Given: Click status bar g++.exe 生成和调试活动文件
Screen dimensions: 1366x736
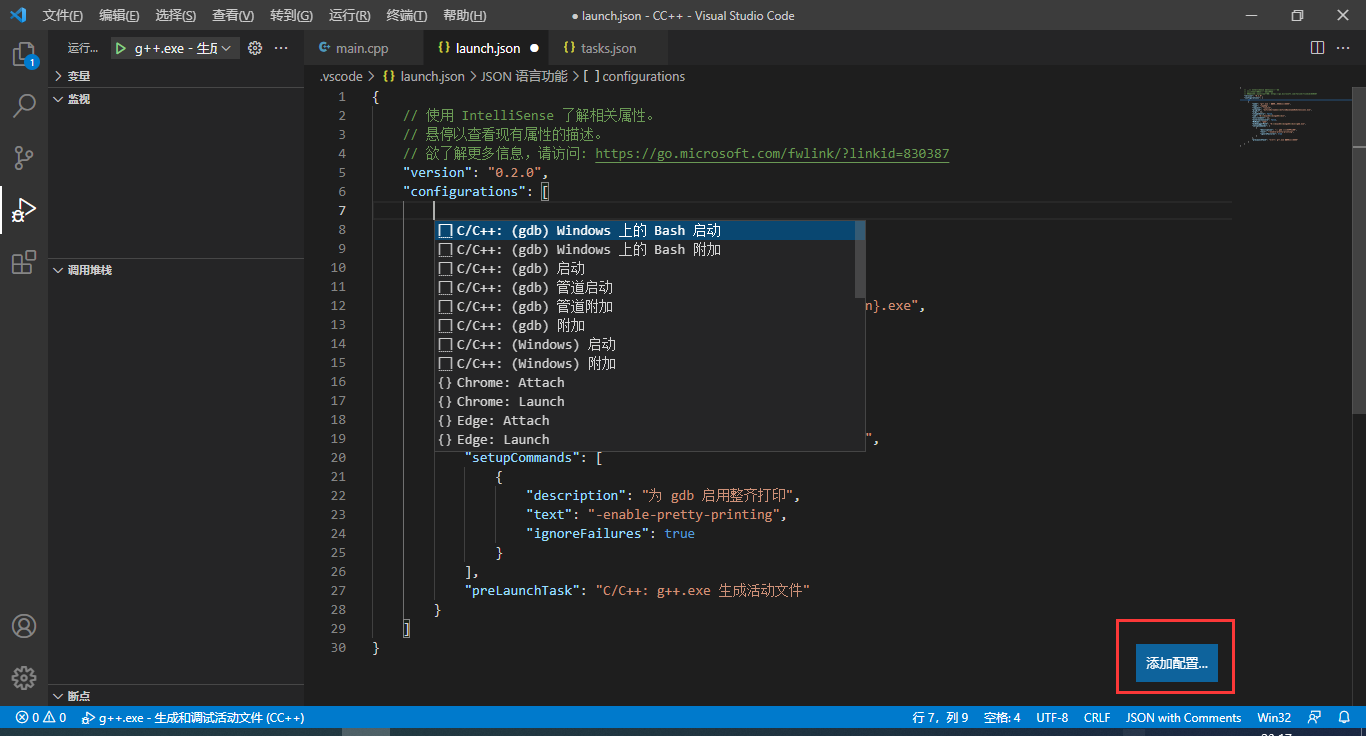Looking at the screenshot, I should [193, 717].
